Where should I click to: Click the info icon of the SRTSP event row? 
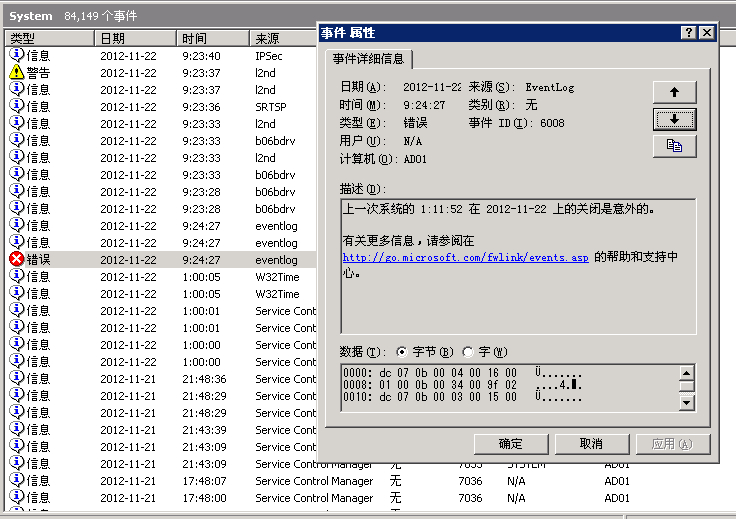point(16,106)
